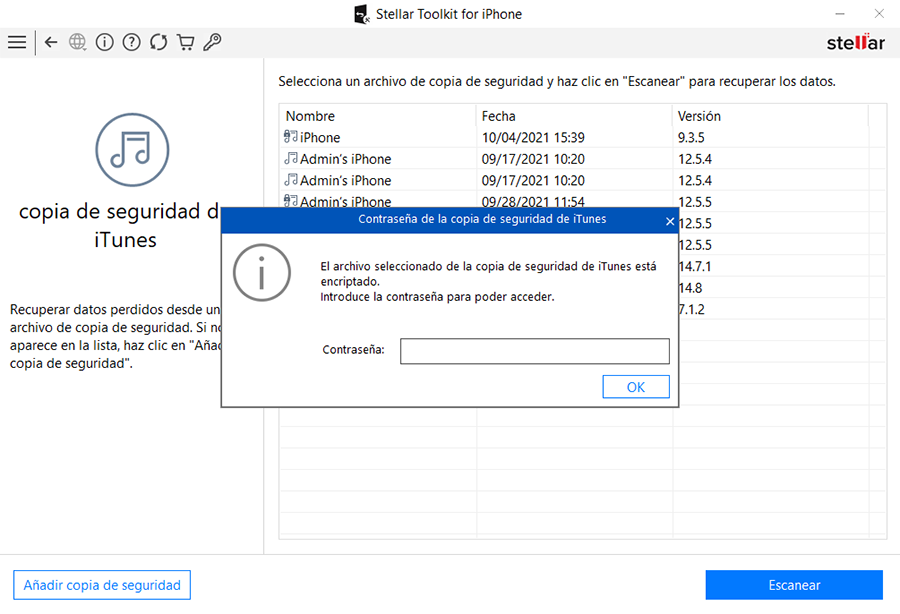
Task: Click the Escanear button
Action: point(794,585)
